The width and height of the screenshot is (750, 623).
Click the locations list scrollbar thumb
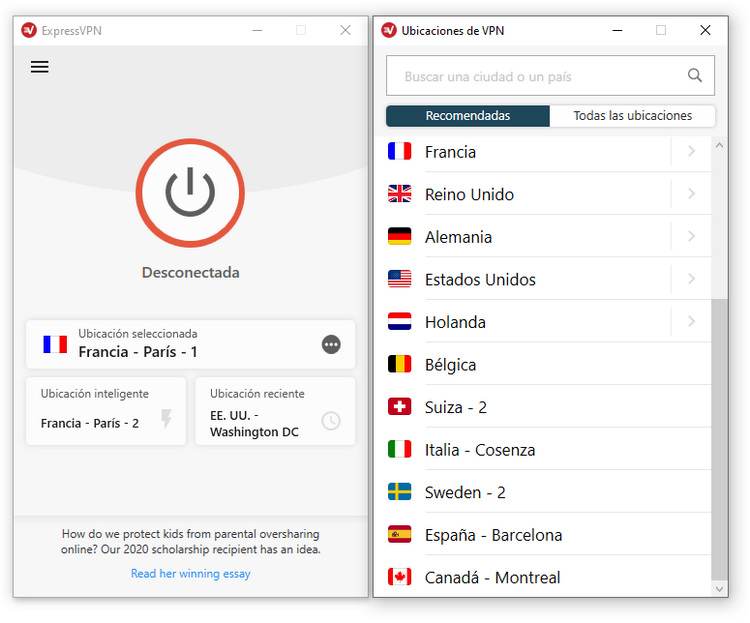click(719, 439)
